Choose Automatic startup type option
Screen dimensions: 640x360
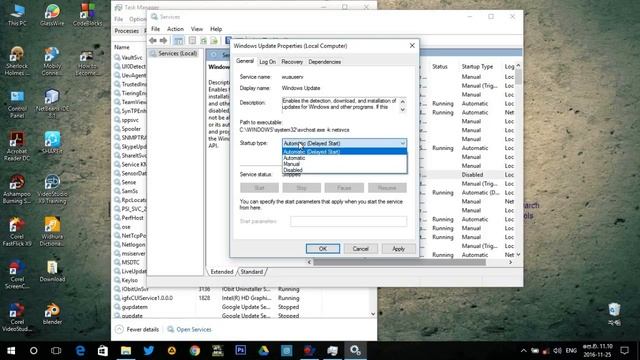(344, 158)
